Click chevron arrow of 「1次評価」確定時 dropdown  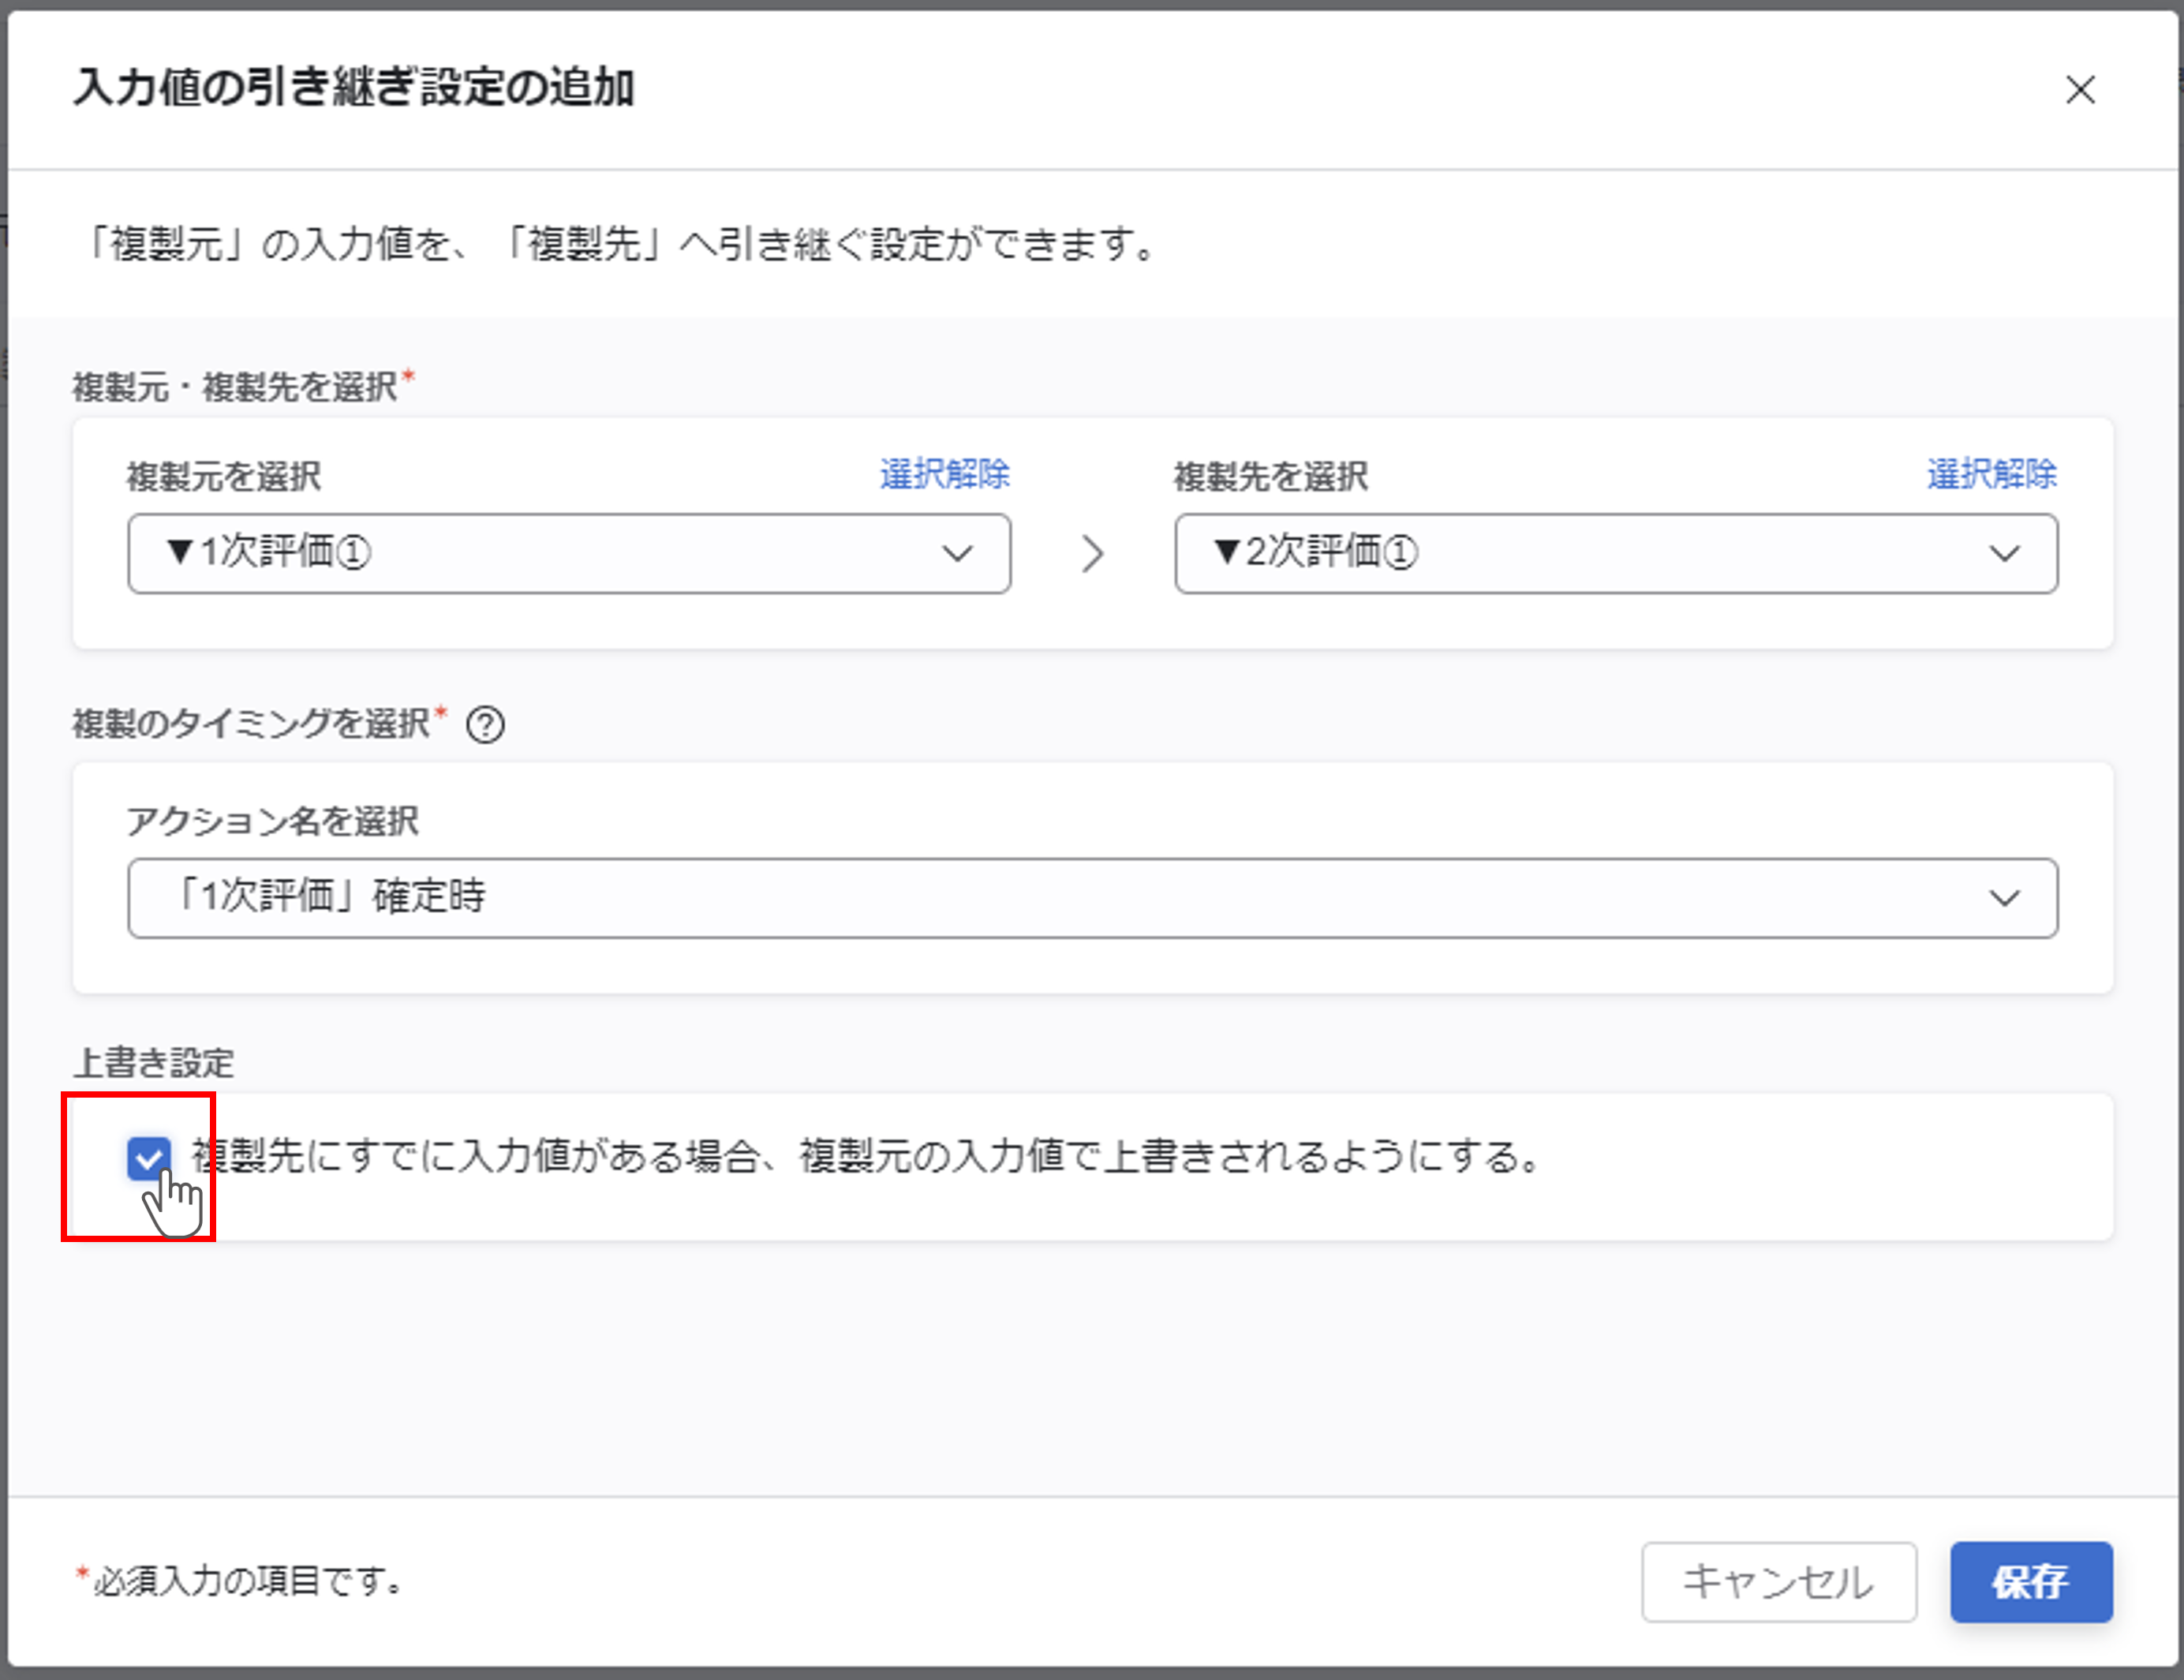pyautogui.click(x=2004, y=898)
